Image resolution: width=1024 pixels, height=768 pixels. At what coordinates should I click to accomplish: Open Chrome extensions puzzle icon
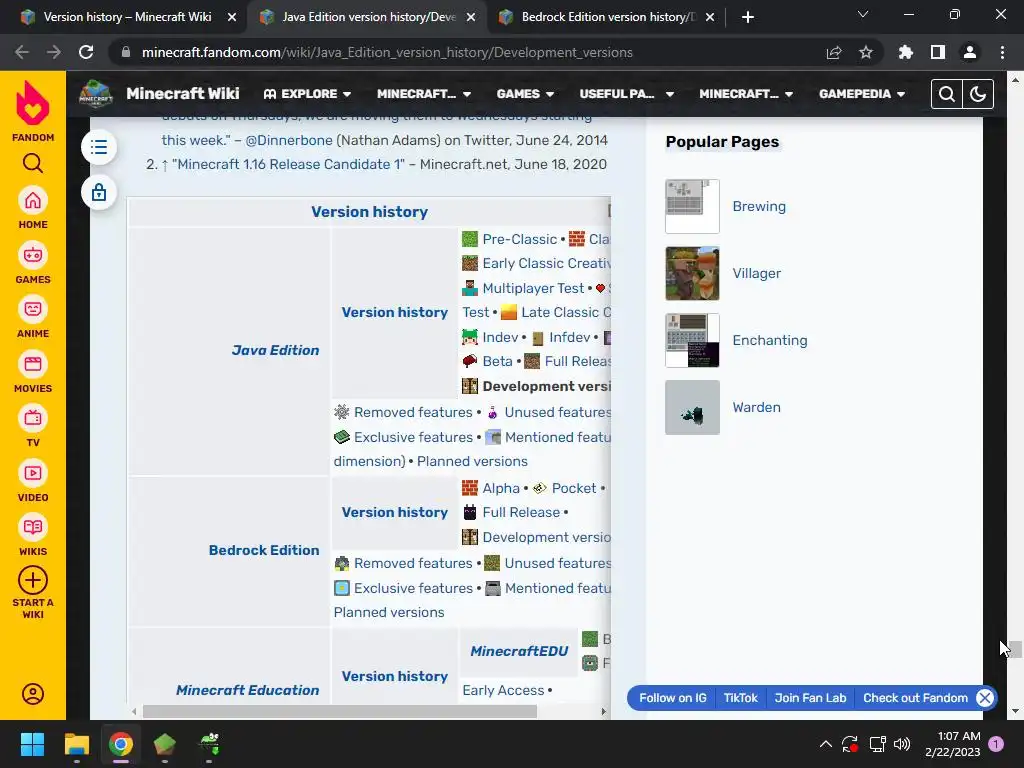906,52
